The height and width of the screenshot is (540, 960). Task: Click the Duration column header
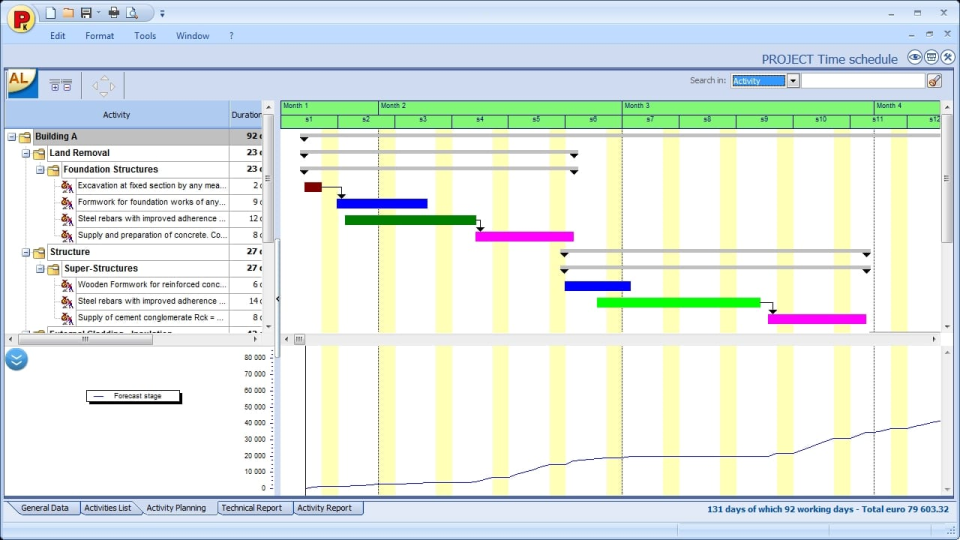[246, 114]
